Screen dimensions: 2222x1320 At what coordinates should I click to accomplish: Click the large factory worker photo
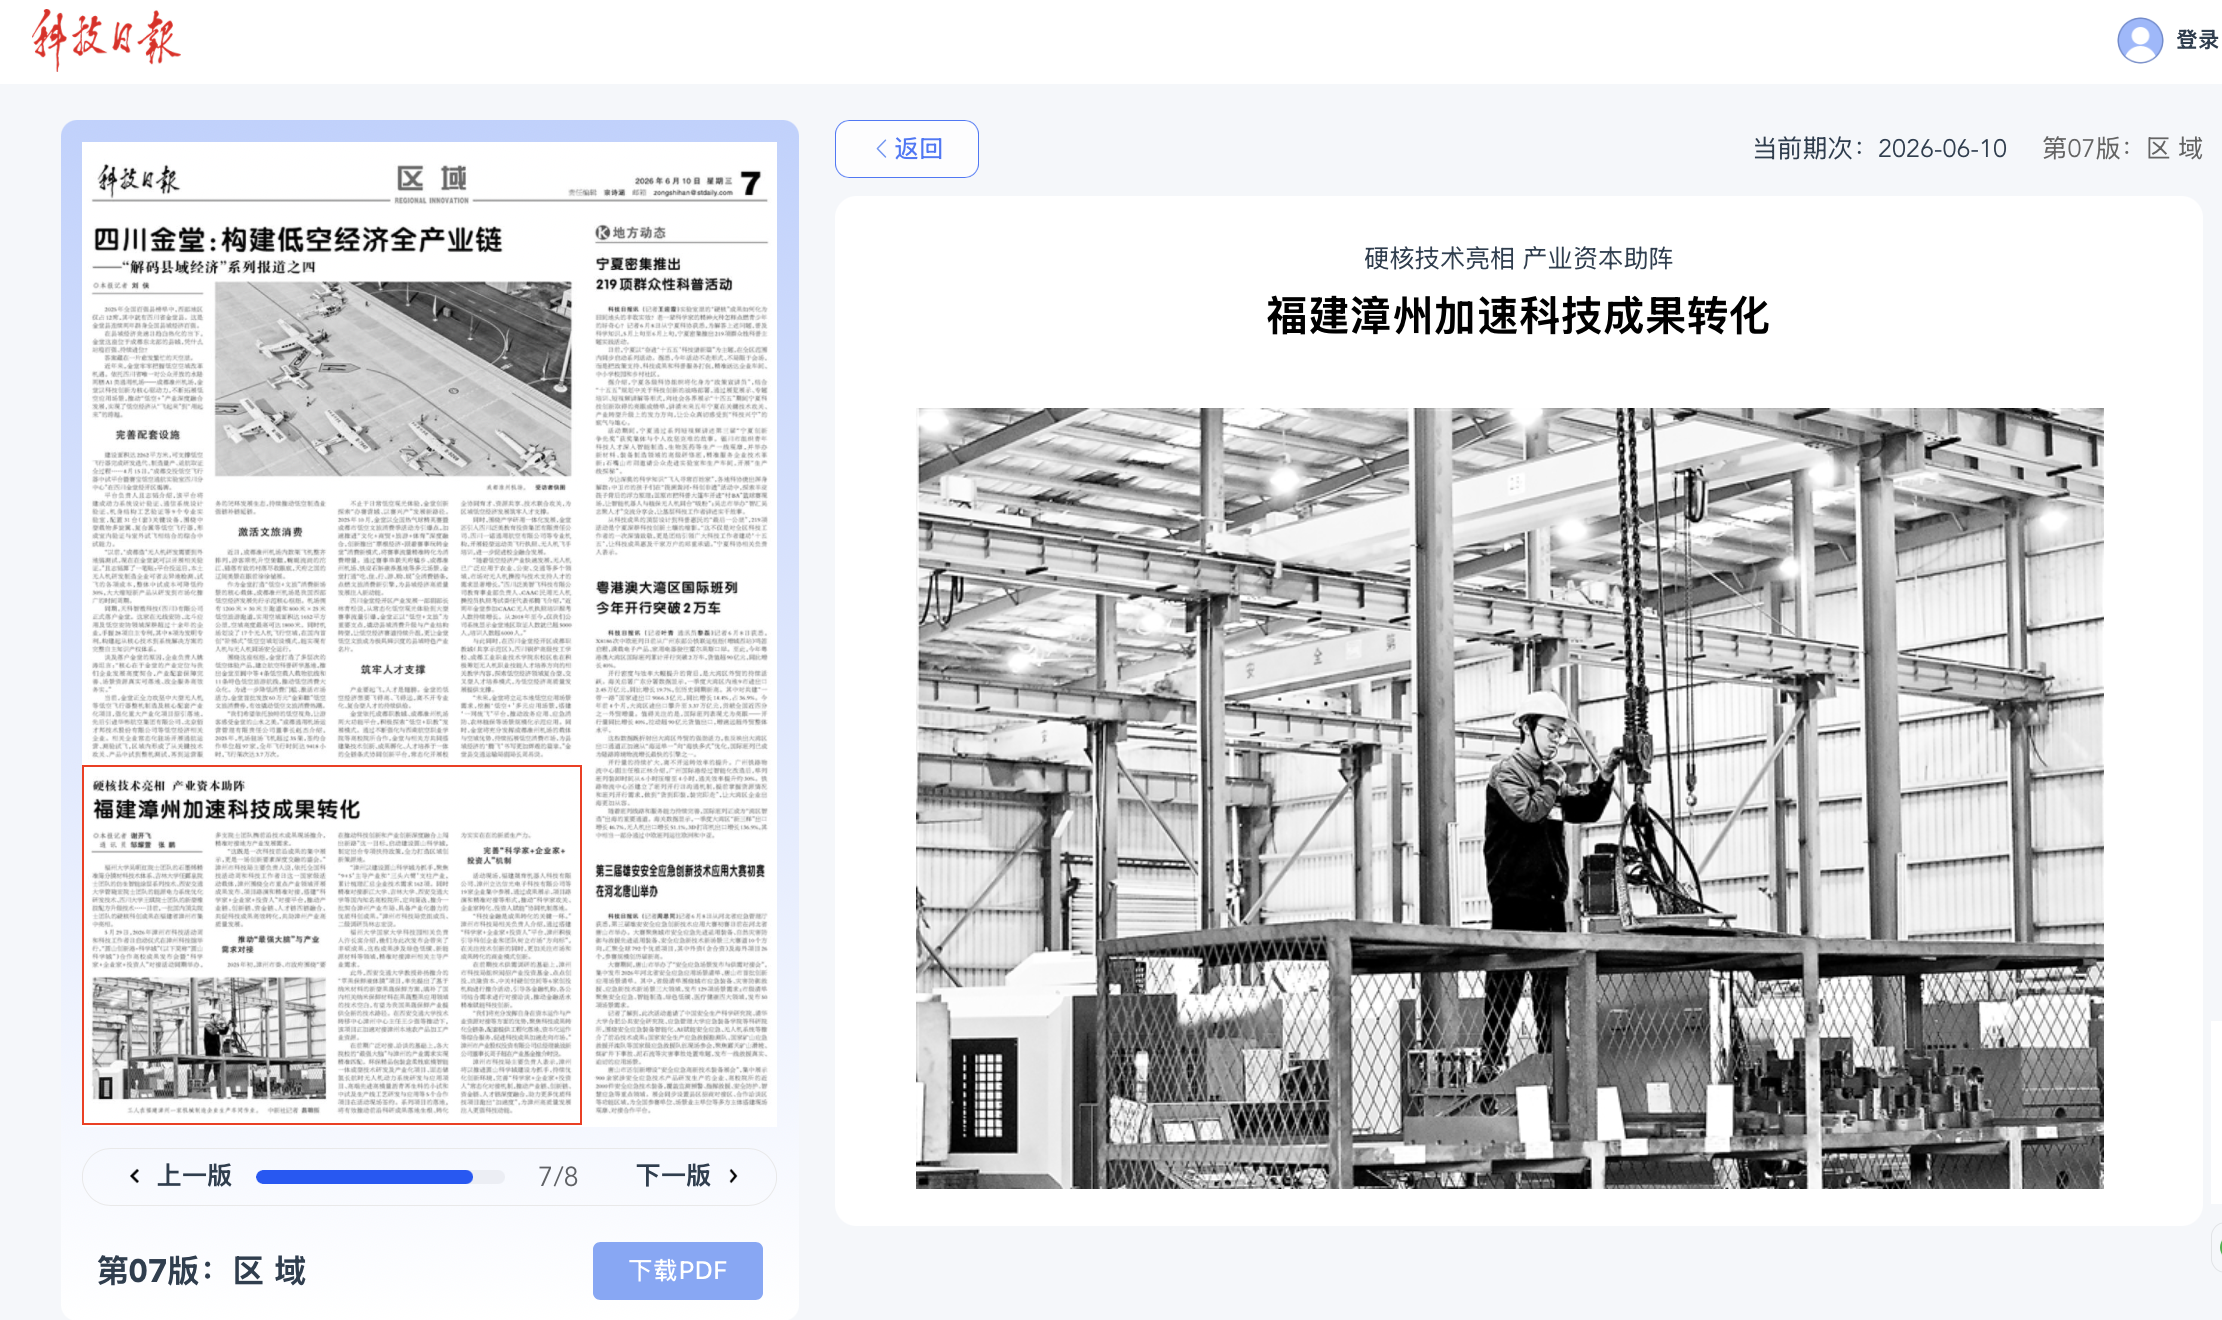click(1510, 798)
